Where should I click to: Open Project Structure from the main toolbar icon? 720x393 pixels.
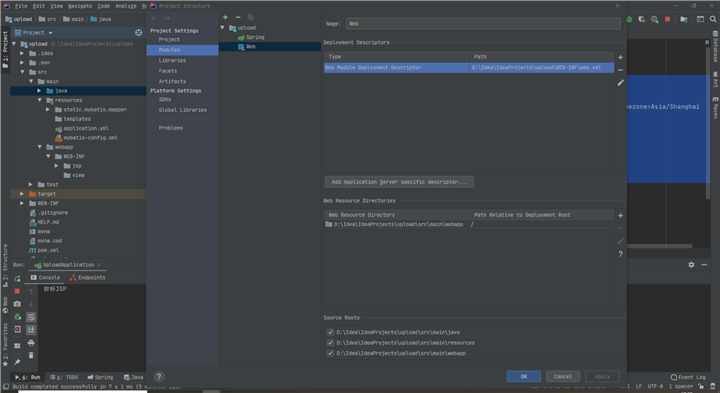point(684,19)
